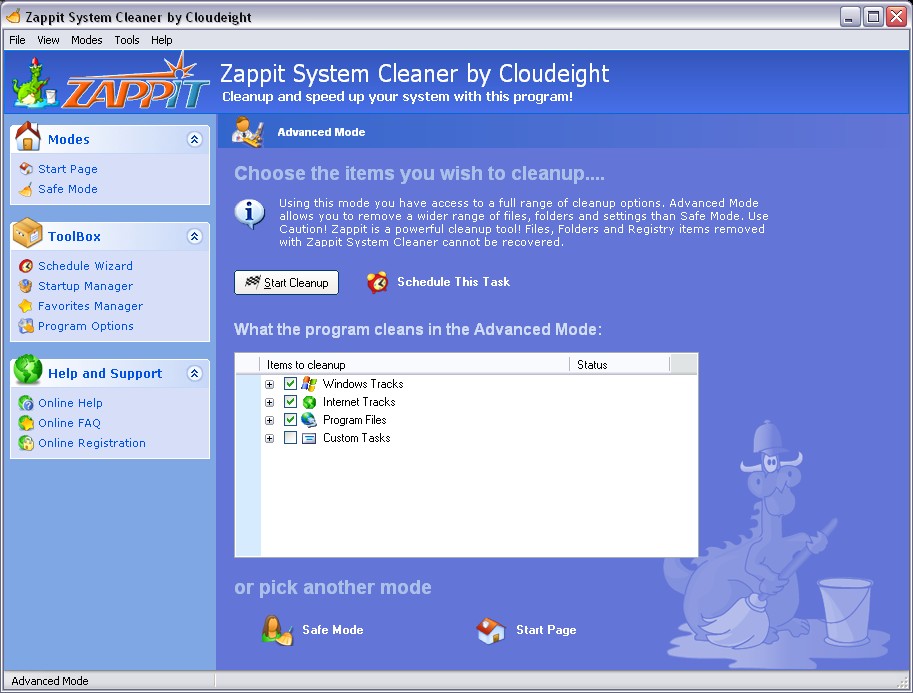
Task: Click the Safe Mode text at bottom
Action: tap(332, 630)
